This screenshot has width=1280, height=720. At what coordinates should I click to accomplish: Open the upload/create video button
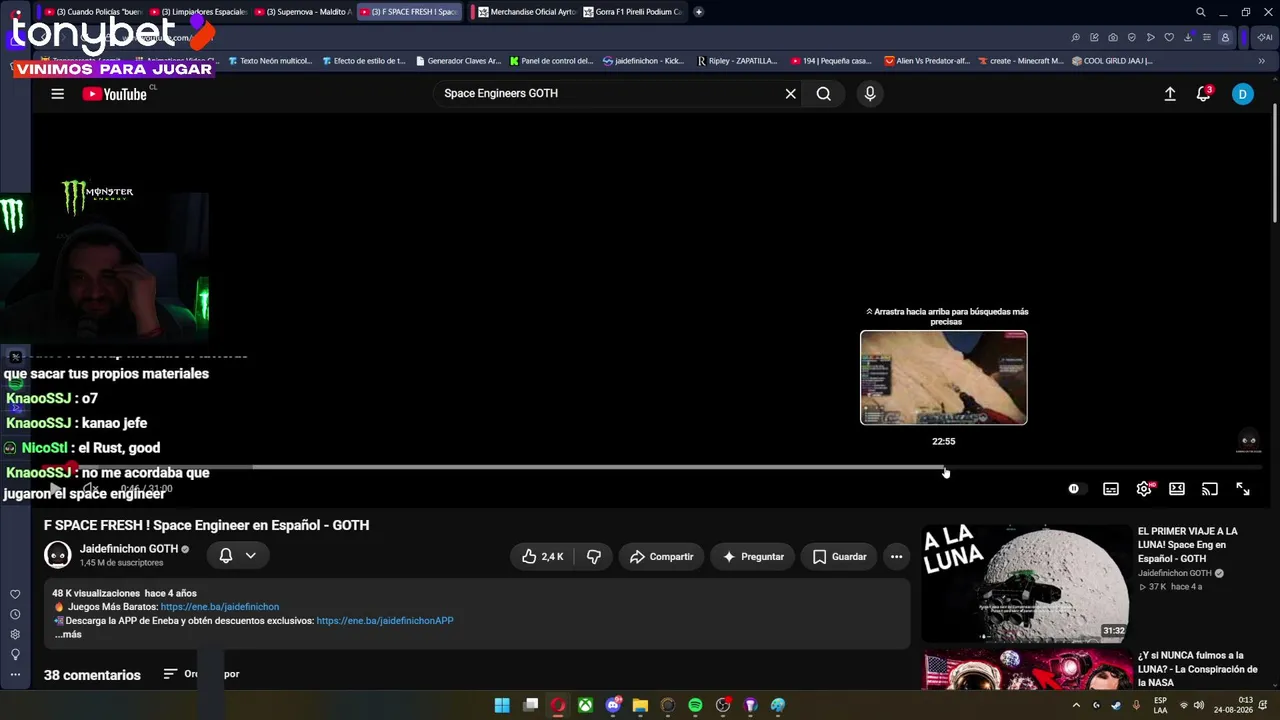pos(1170,94)
